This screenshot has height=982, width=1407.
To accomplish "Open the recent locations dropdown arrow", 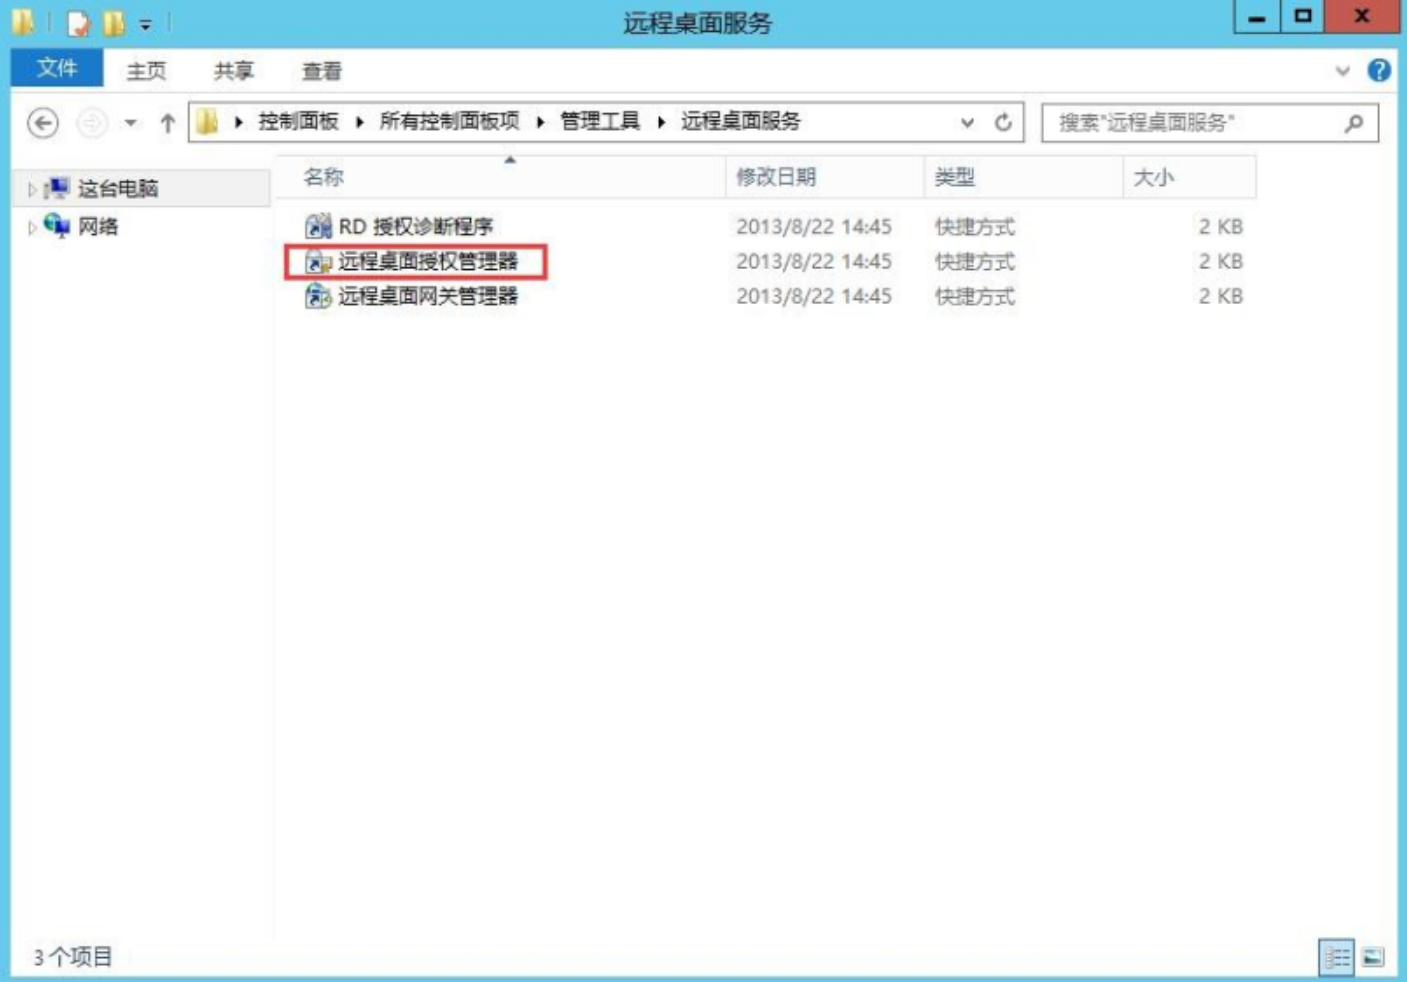I will tap(130, 123).
